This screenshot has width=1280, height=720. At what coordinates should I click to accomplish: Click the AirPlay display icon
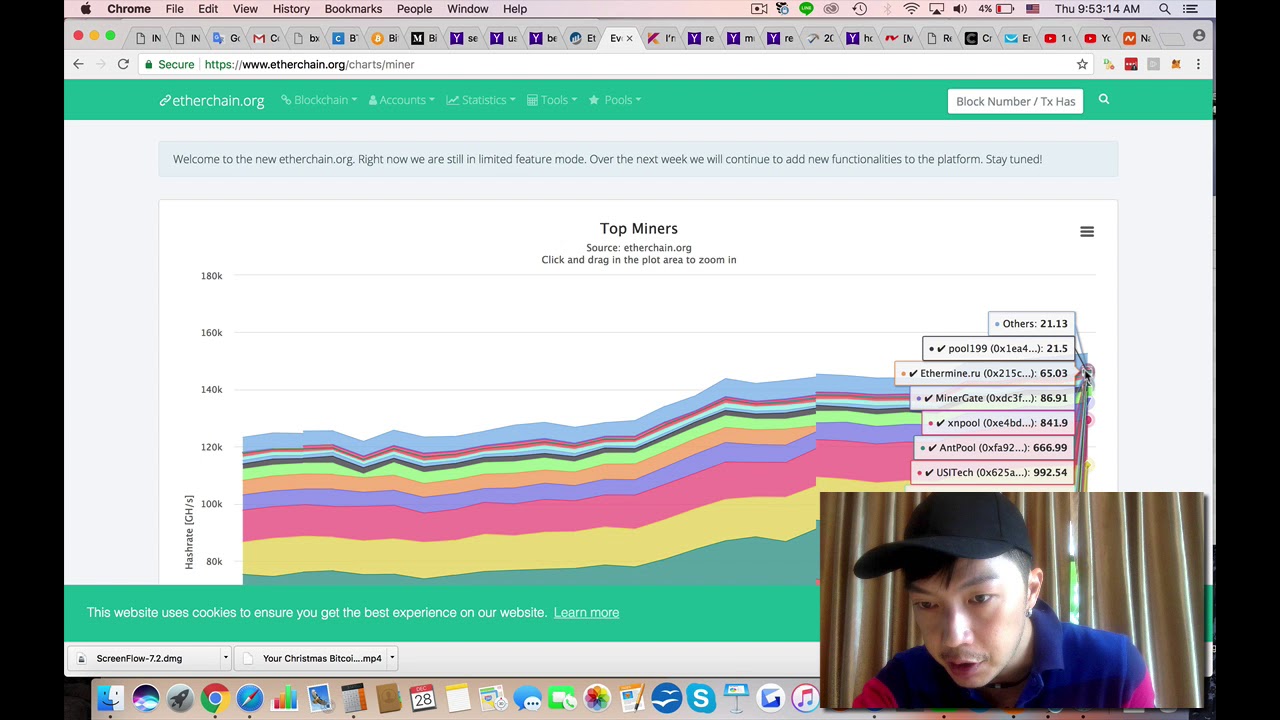(936, 9)
